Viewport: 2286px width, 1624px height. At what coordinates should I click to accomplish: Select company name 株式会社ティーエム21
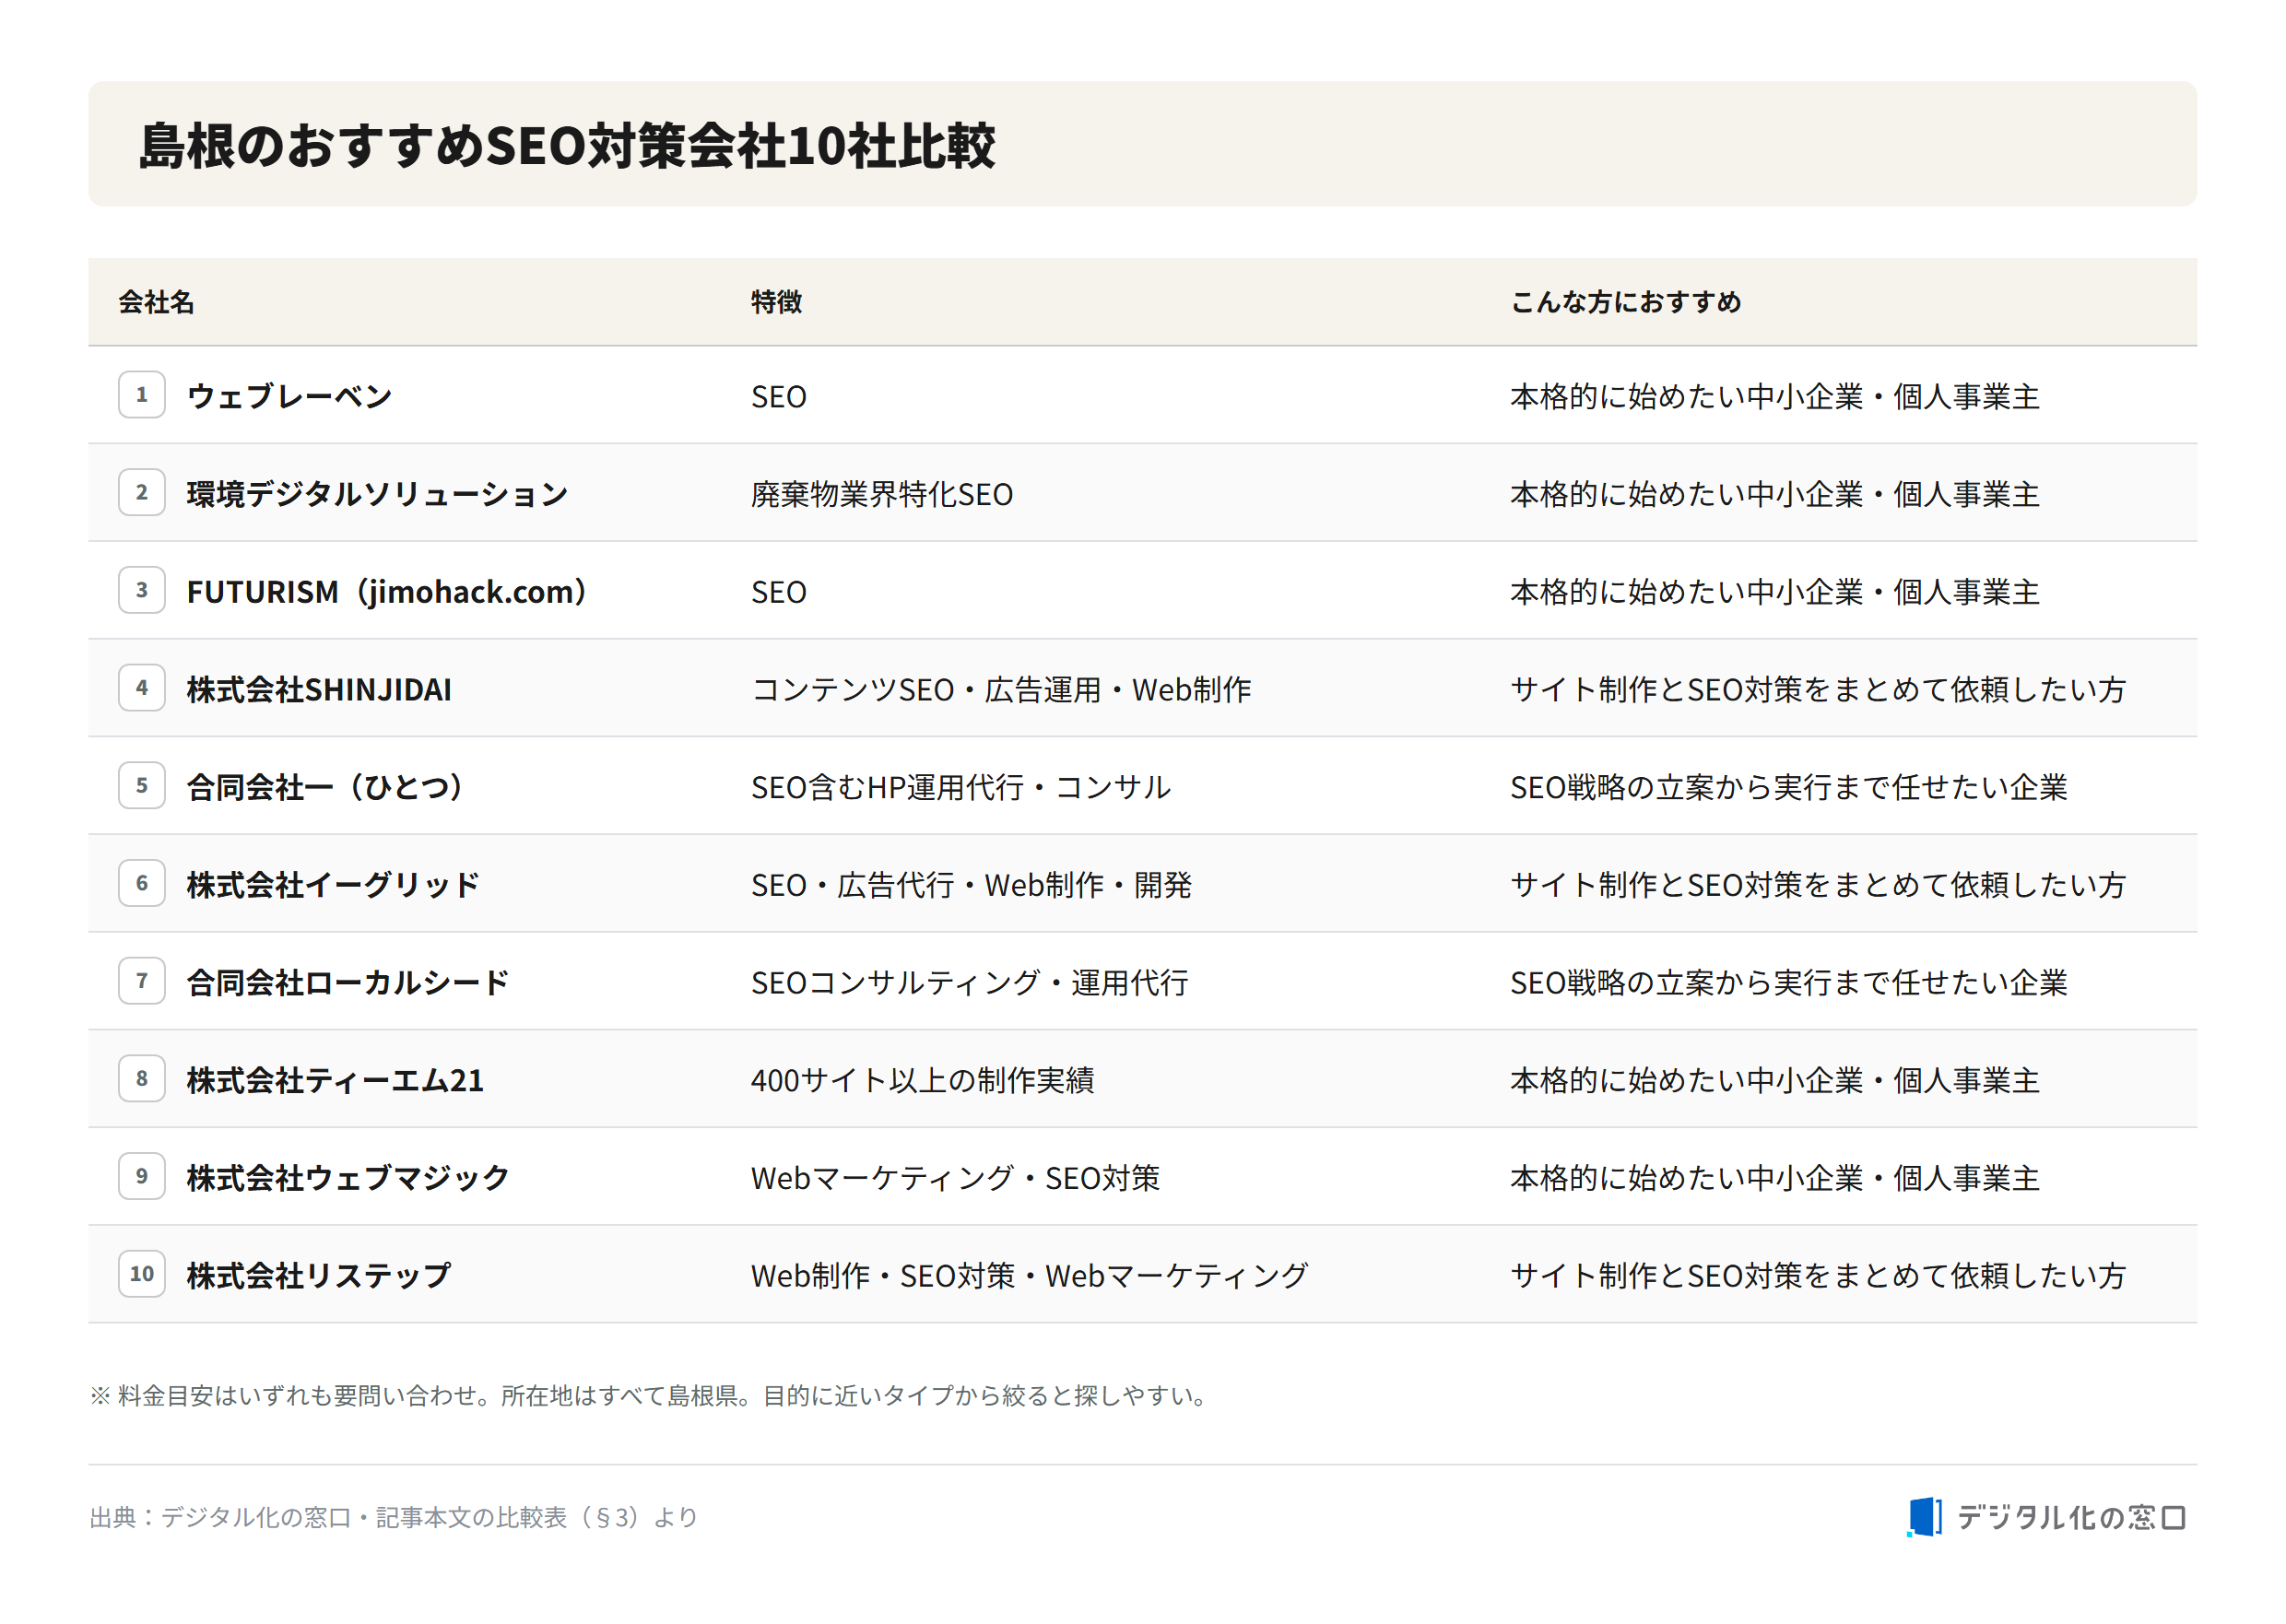(335, 1080)
